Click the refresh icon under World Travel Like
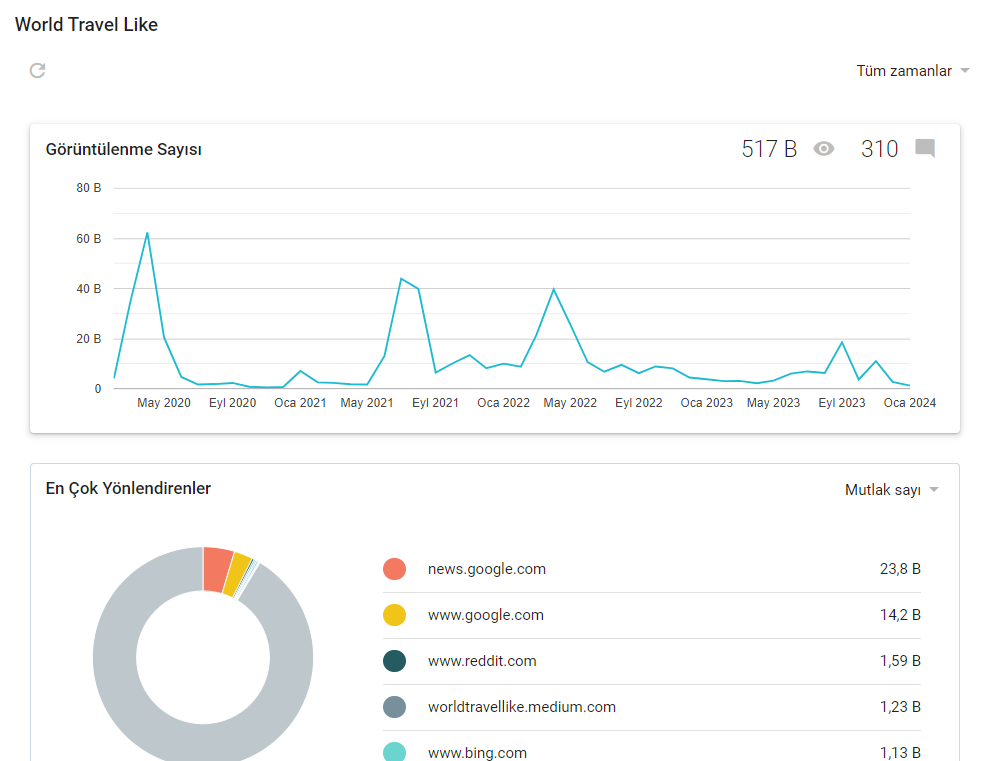 [x=38, y=70]
